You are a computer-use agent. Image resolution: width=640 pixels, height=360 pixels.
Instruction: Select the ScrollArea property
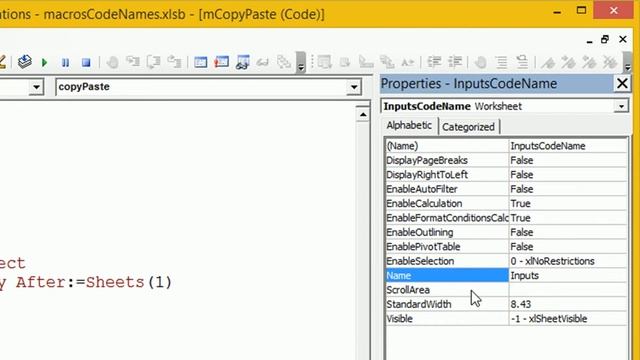(x=447, y=290)
